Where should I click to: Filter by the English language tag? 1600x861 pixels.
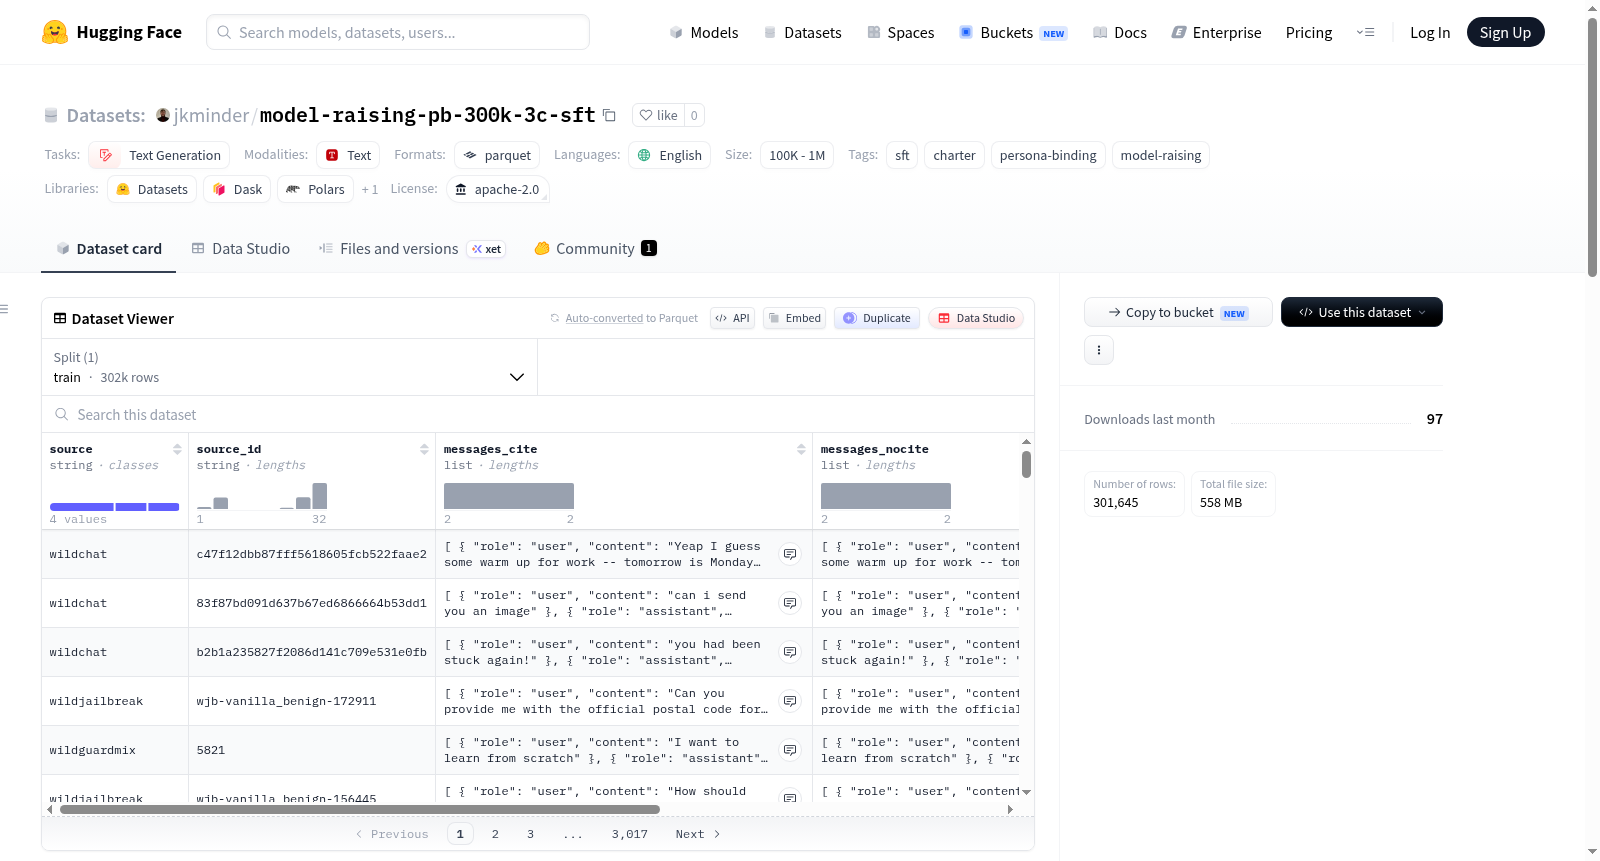(x=669, y=155)
